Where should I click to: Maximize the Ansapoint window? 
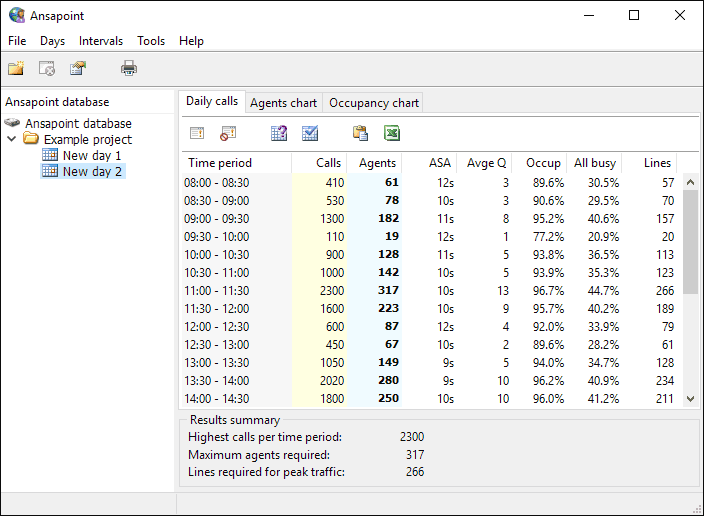[x=634, y=15]
